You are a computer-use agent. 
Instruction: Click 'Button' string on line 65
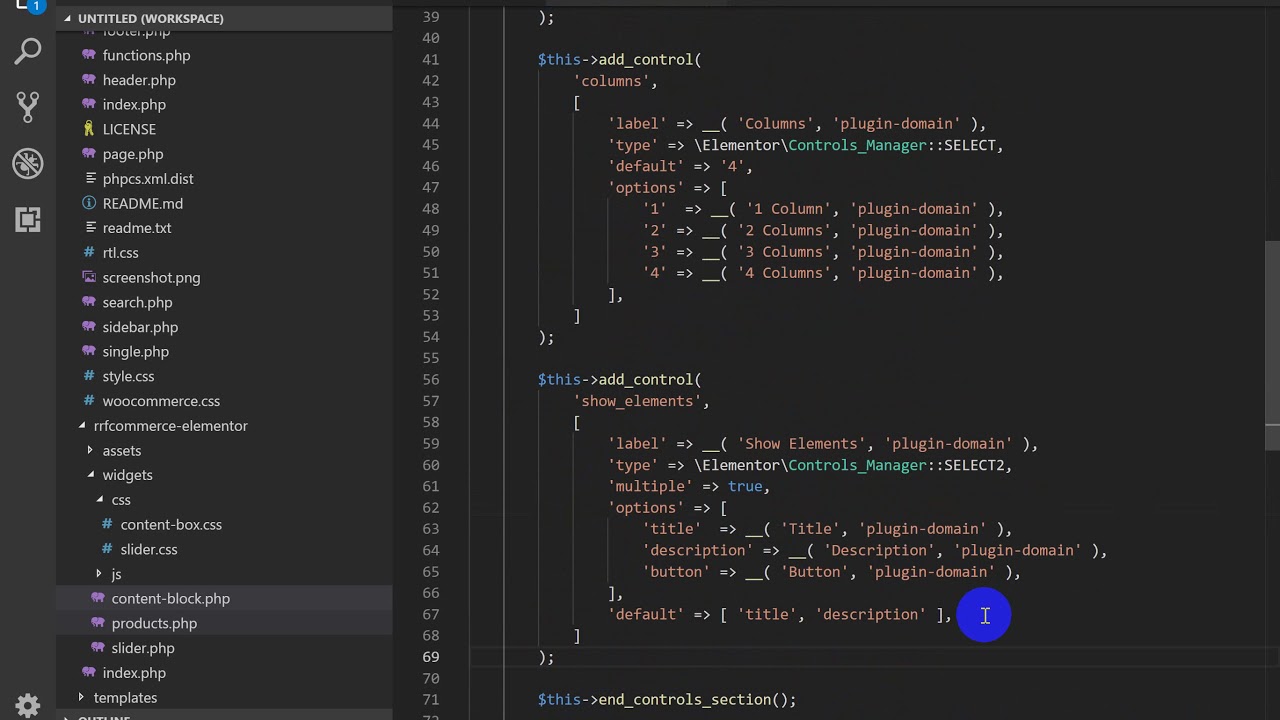(813, 572)
